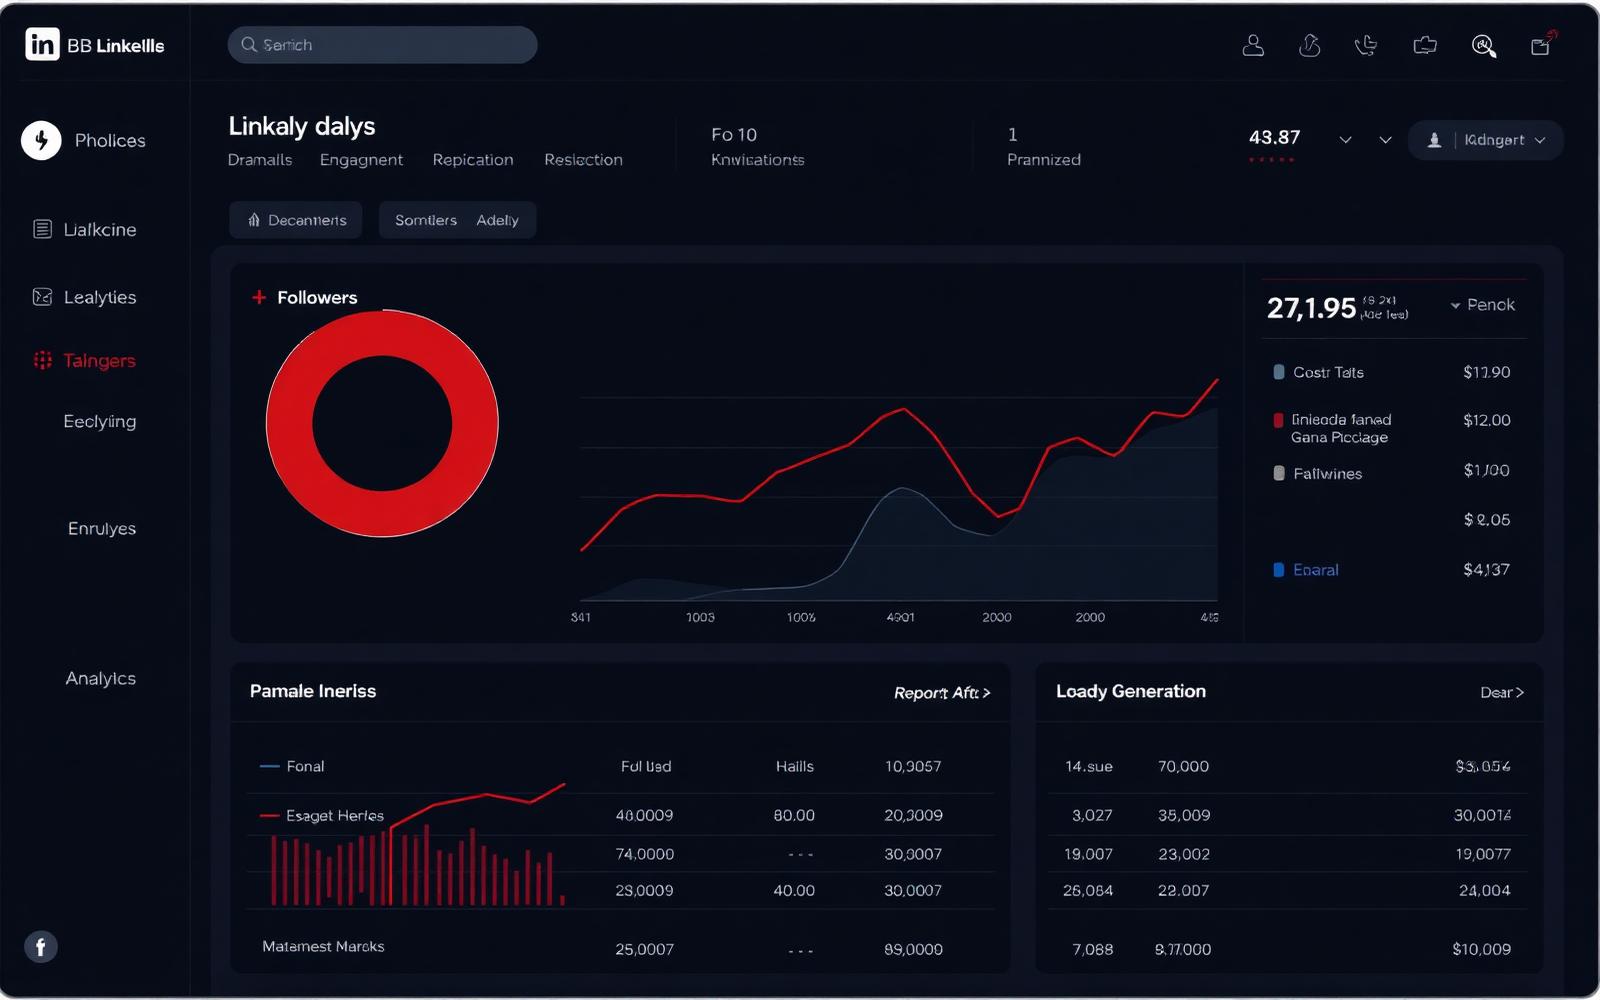1600x1000 pixels.
Task: Open the Kdngert account dropdown
Action: click(x=1486, y=140)
